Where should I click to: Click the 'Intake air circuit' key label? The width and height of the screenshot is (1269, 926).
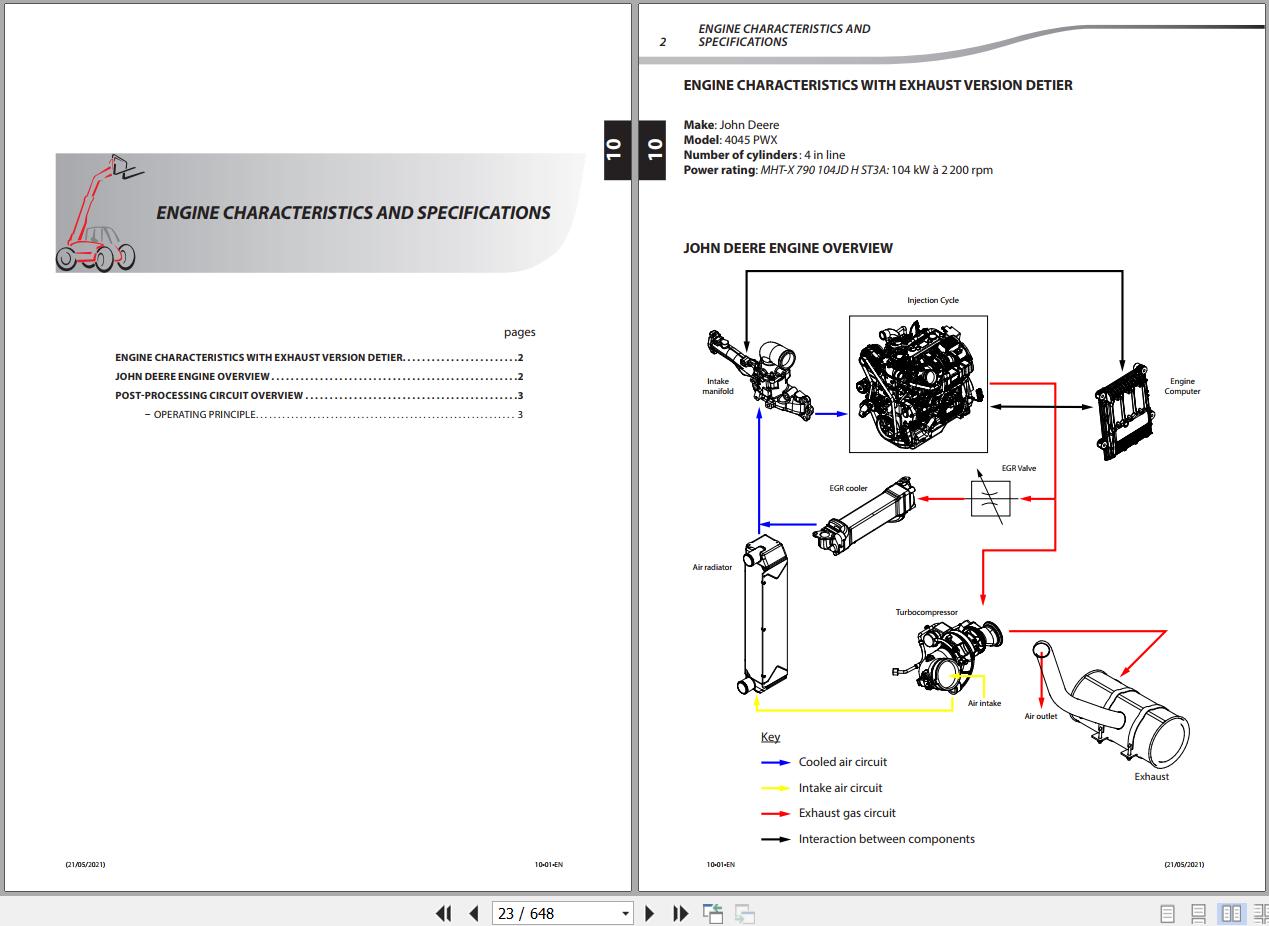point(840,788)
